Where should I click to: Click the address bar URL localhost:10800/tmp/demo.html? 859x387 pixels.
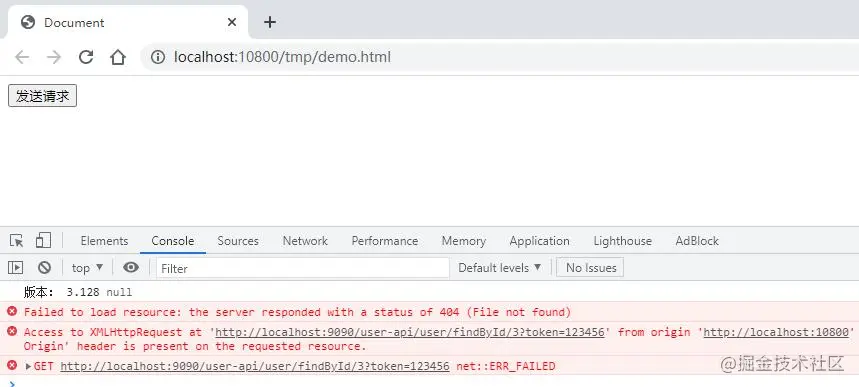282,57
